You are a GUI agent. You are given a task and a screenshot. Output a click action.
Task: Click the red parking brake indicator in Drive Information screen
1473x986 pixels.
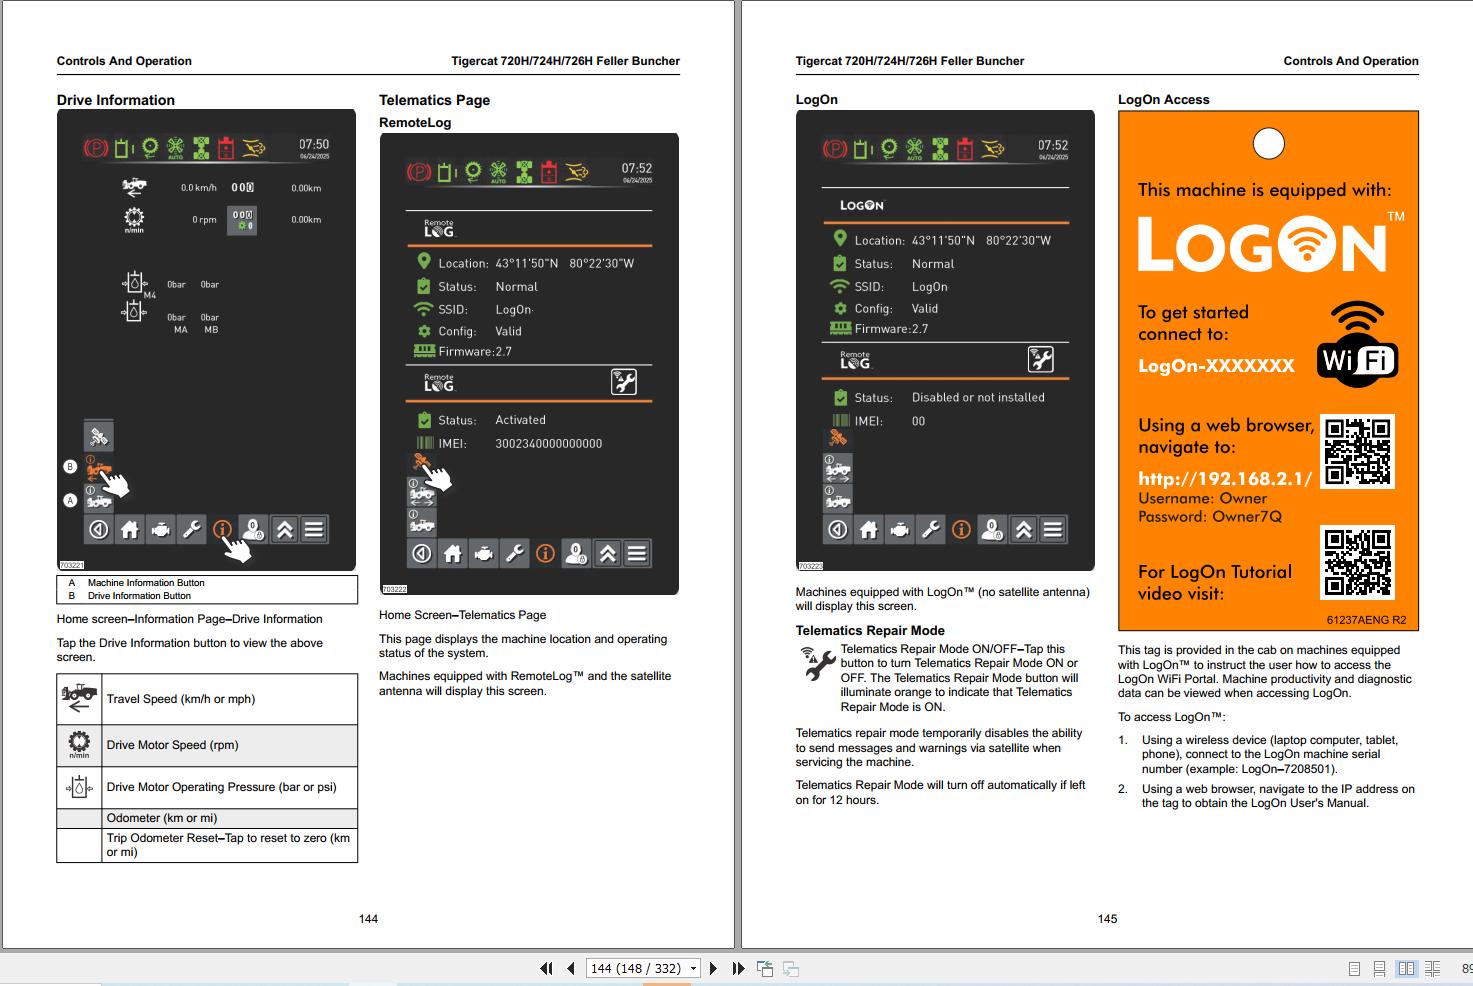tap(96, 149)
